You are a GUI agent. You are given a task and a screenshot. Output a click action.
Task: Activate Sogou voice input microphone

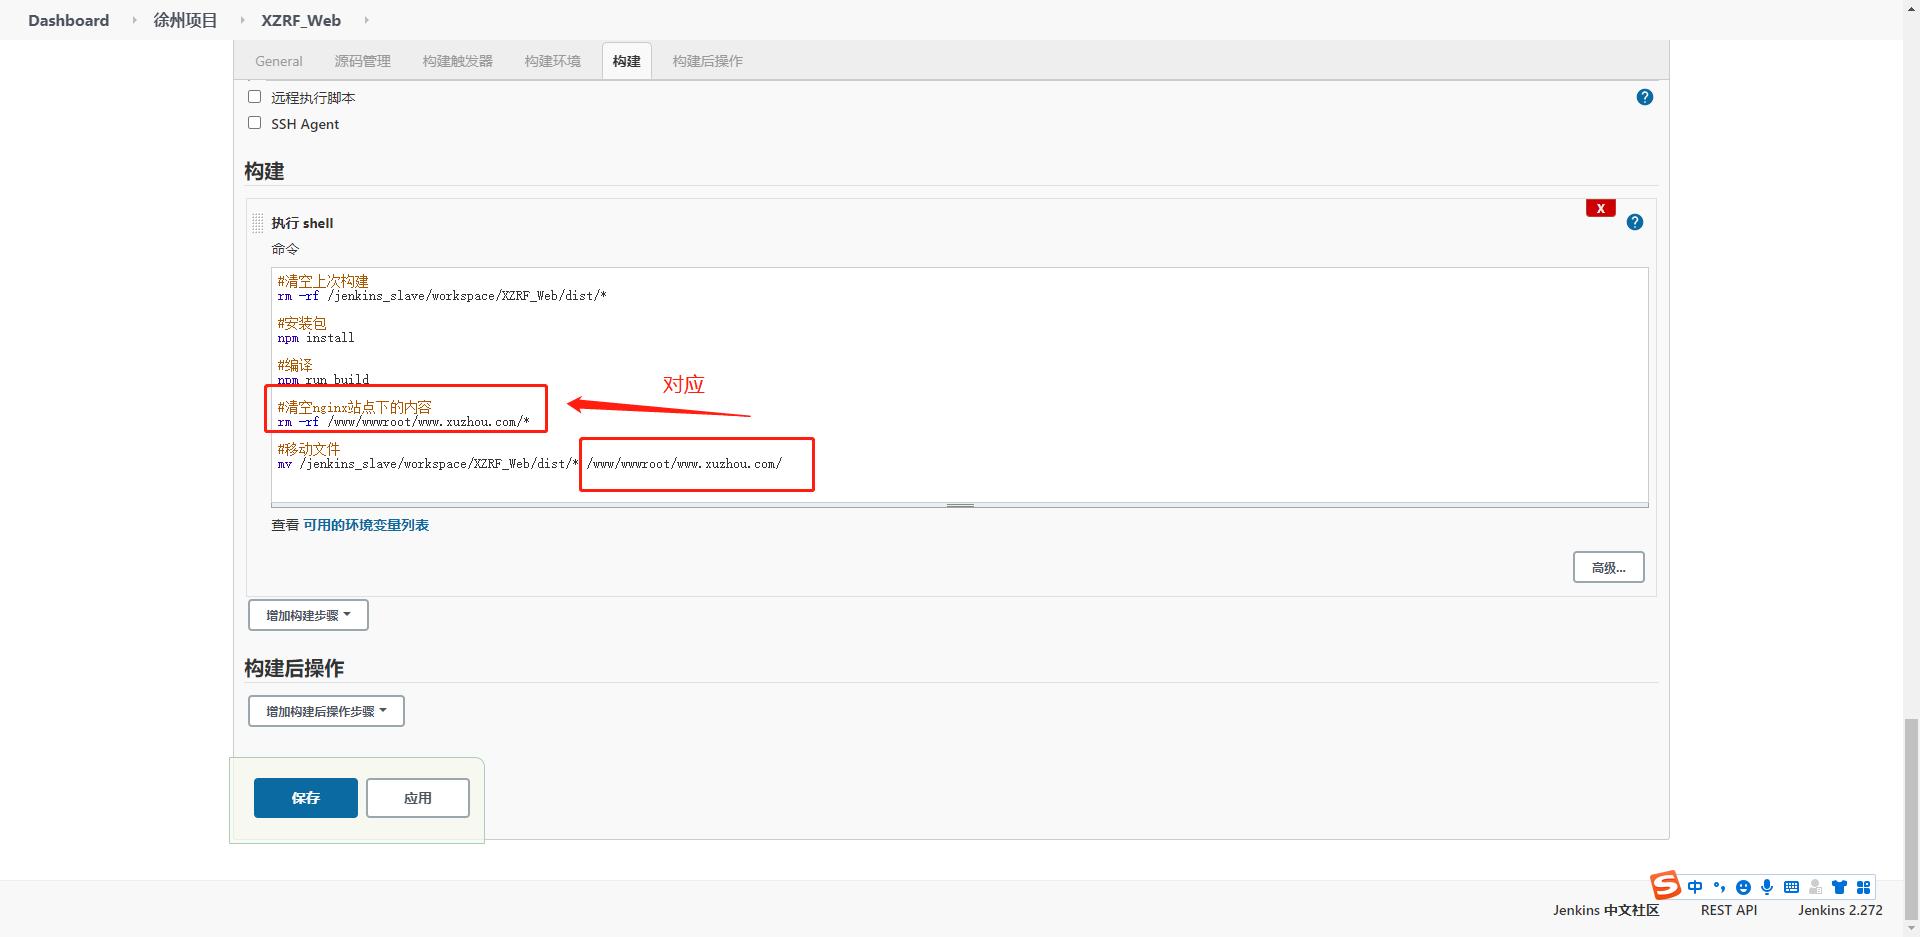pyautogui.click(x=1767, y=887)
